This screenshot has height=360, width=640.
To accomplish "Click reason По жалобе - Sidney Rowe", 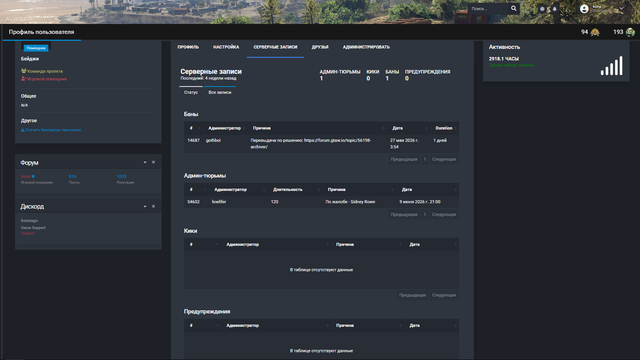I will click(350, 202).
